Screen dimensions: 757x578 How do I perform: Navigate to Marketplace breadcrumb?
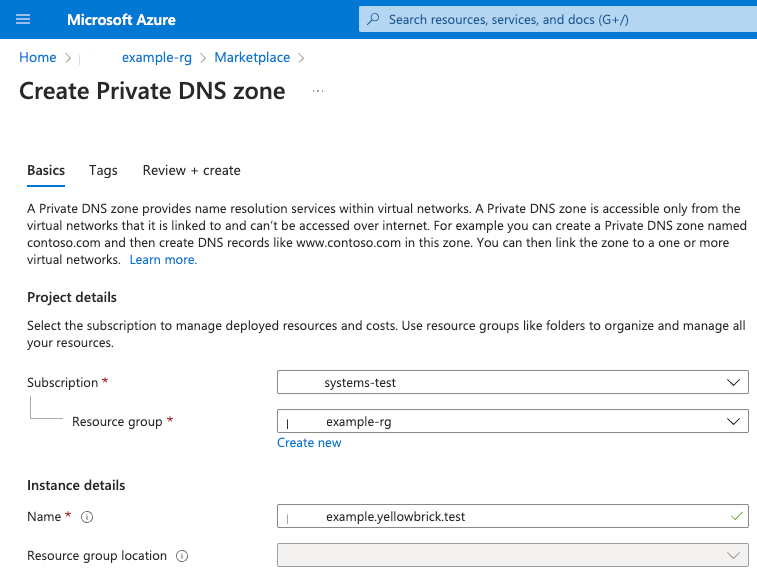click(252, 57)
